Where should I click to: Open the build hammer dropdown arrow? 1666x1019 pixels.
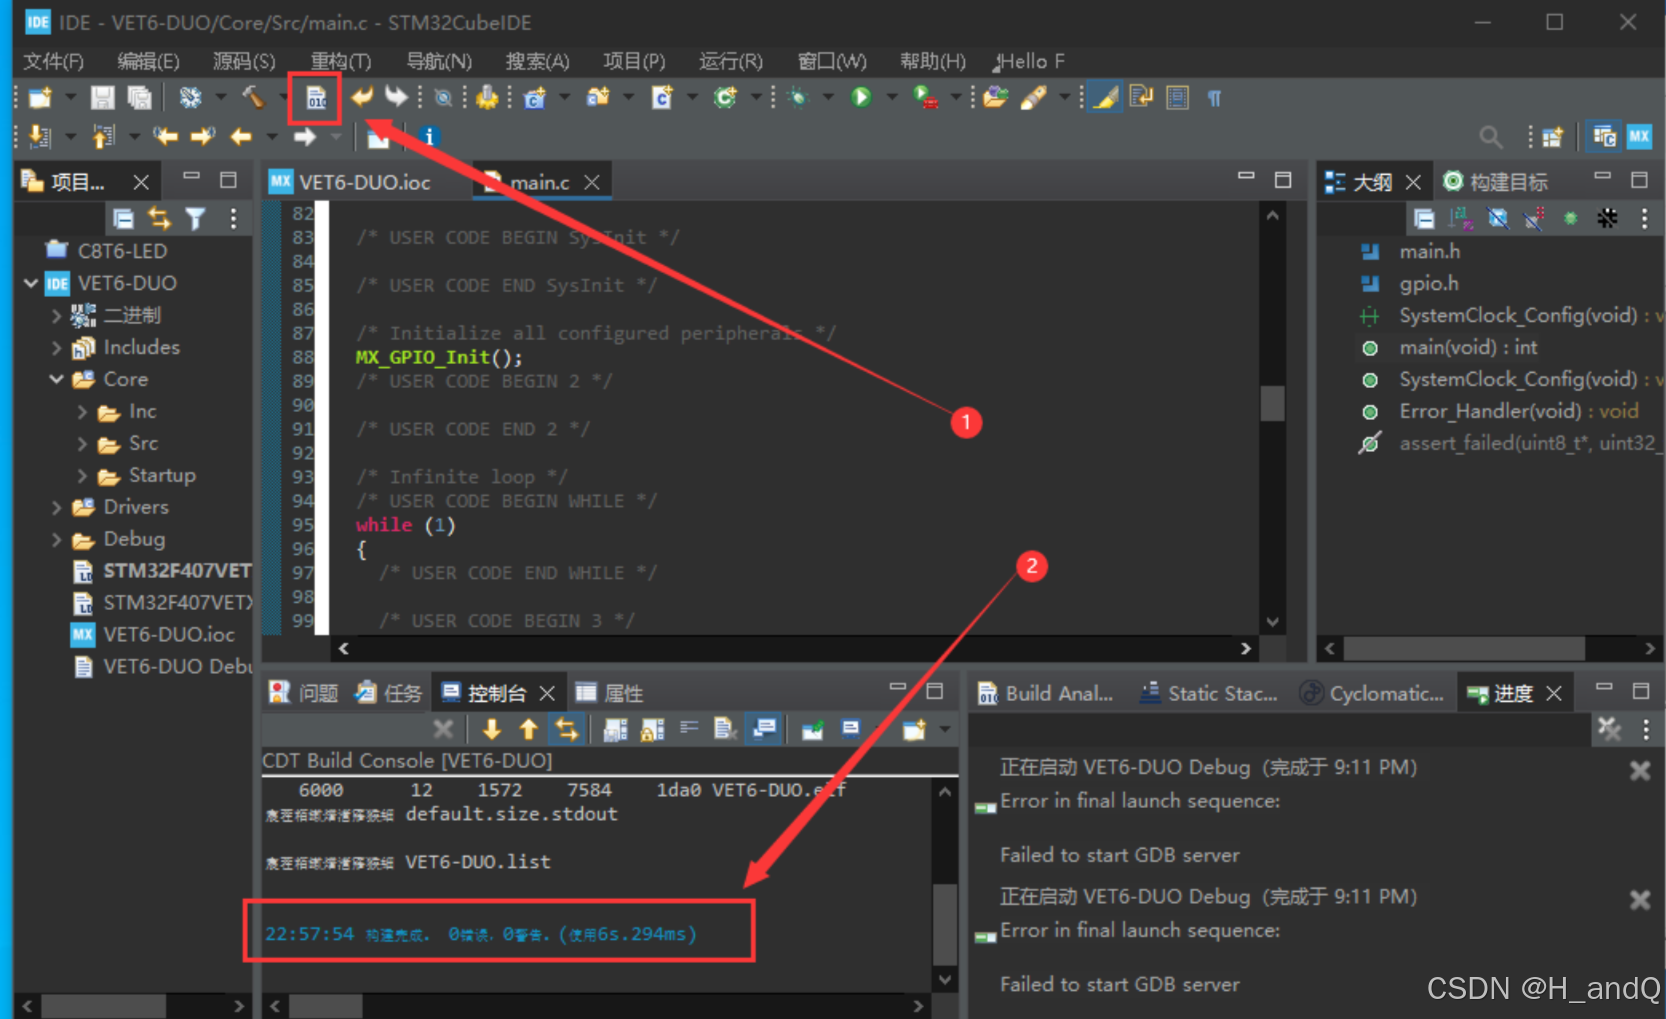click(283, 97)
